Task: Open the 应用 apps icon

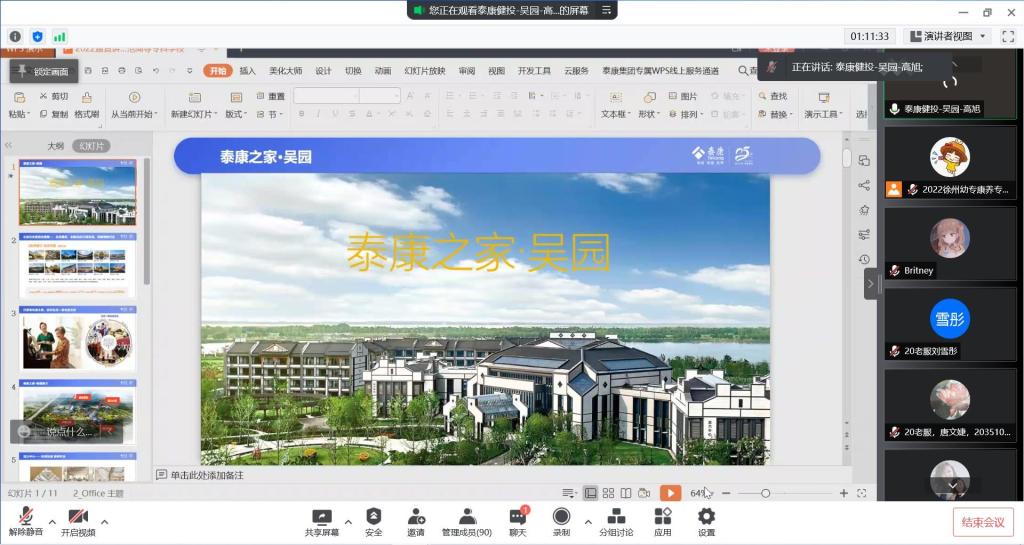Action: (662, 521)
